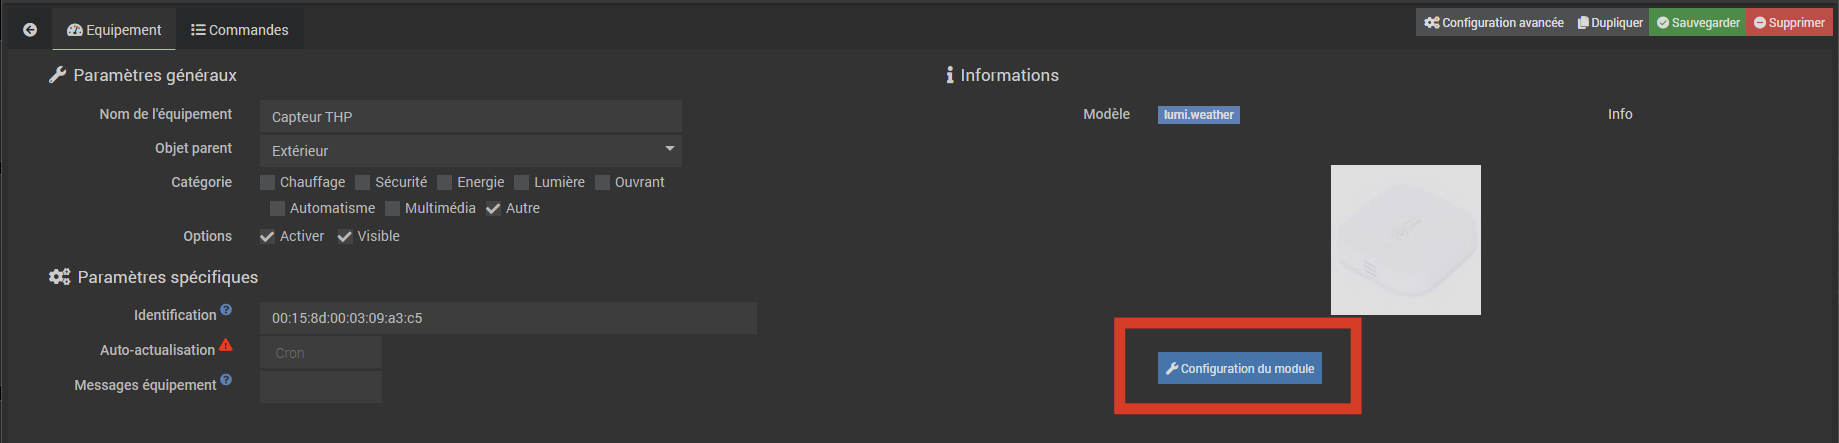Click the Auto-actualisation warning triangle icon
1839x443 pixels.
pos(226,345)
